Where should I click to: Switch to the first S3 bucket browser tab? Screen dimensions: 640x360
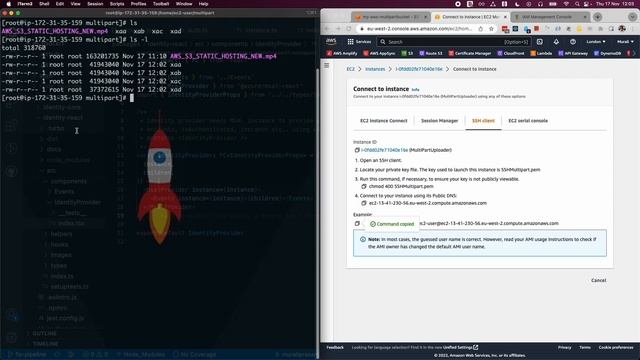[391, 17]
